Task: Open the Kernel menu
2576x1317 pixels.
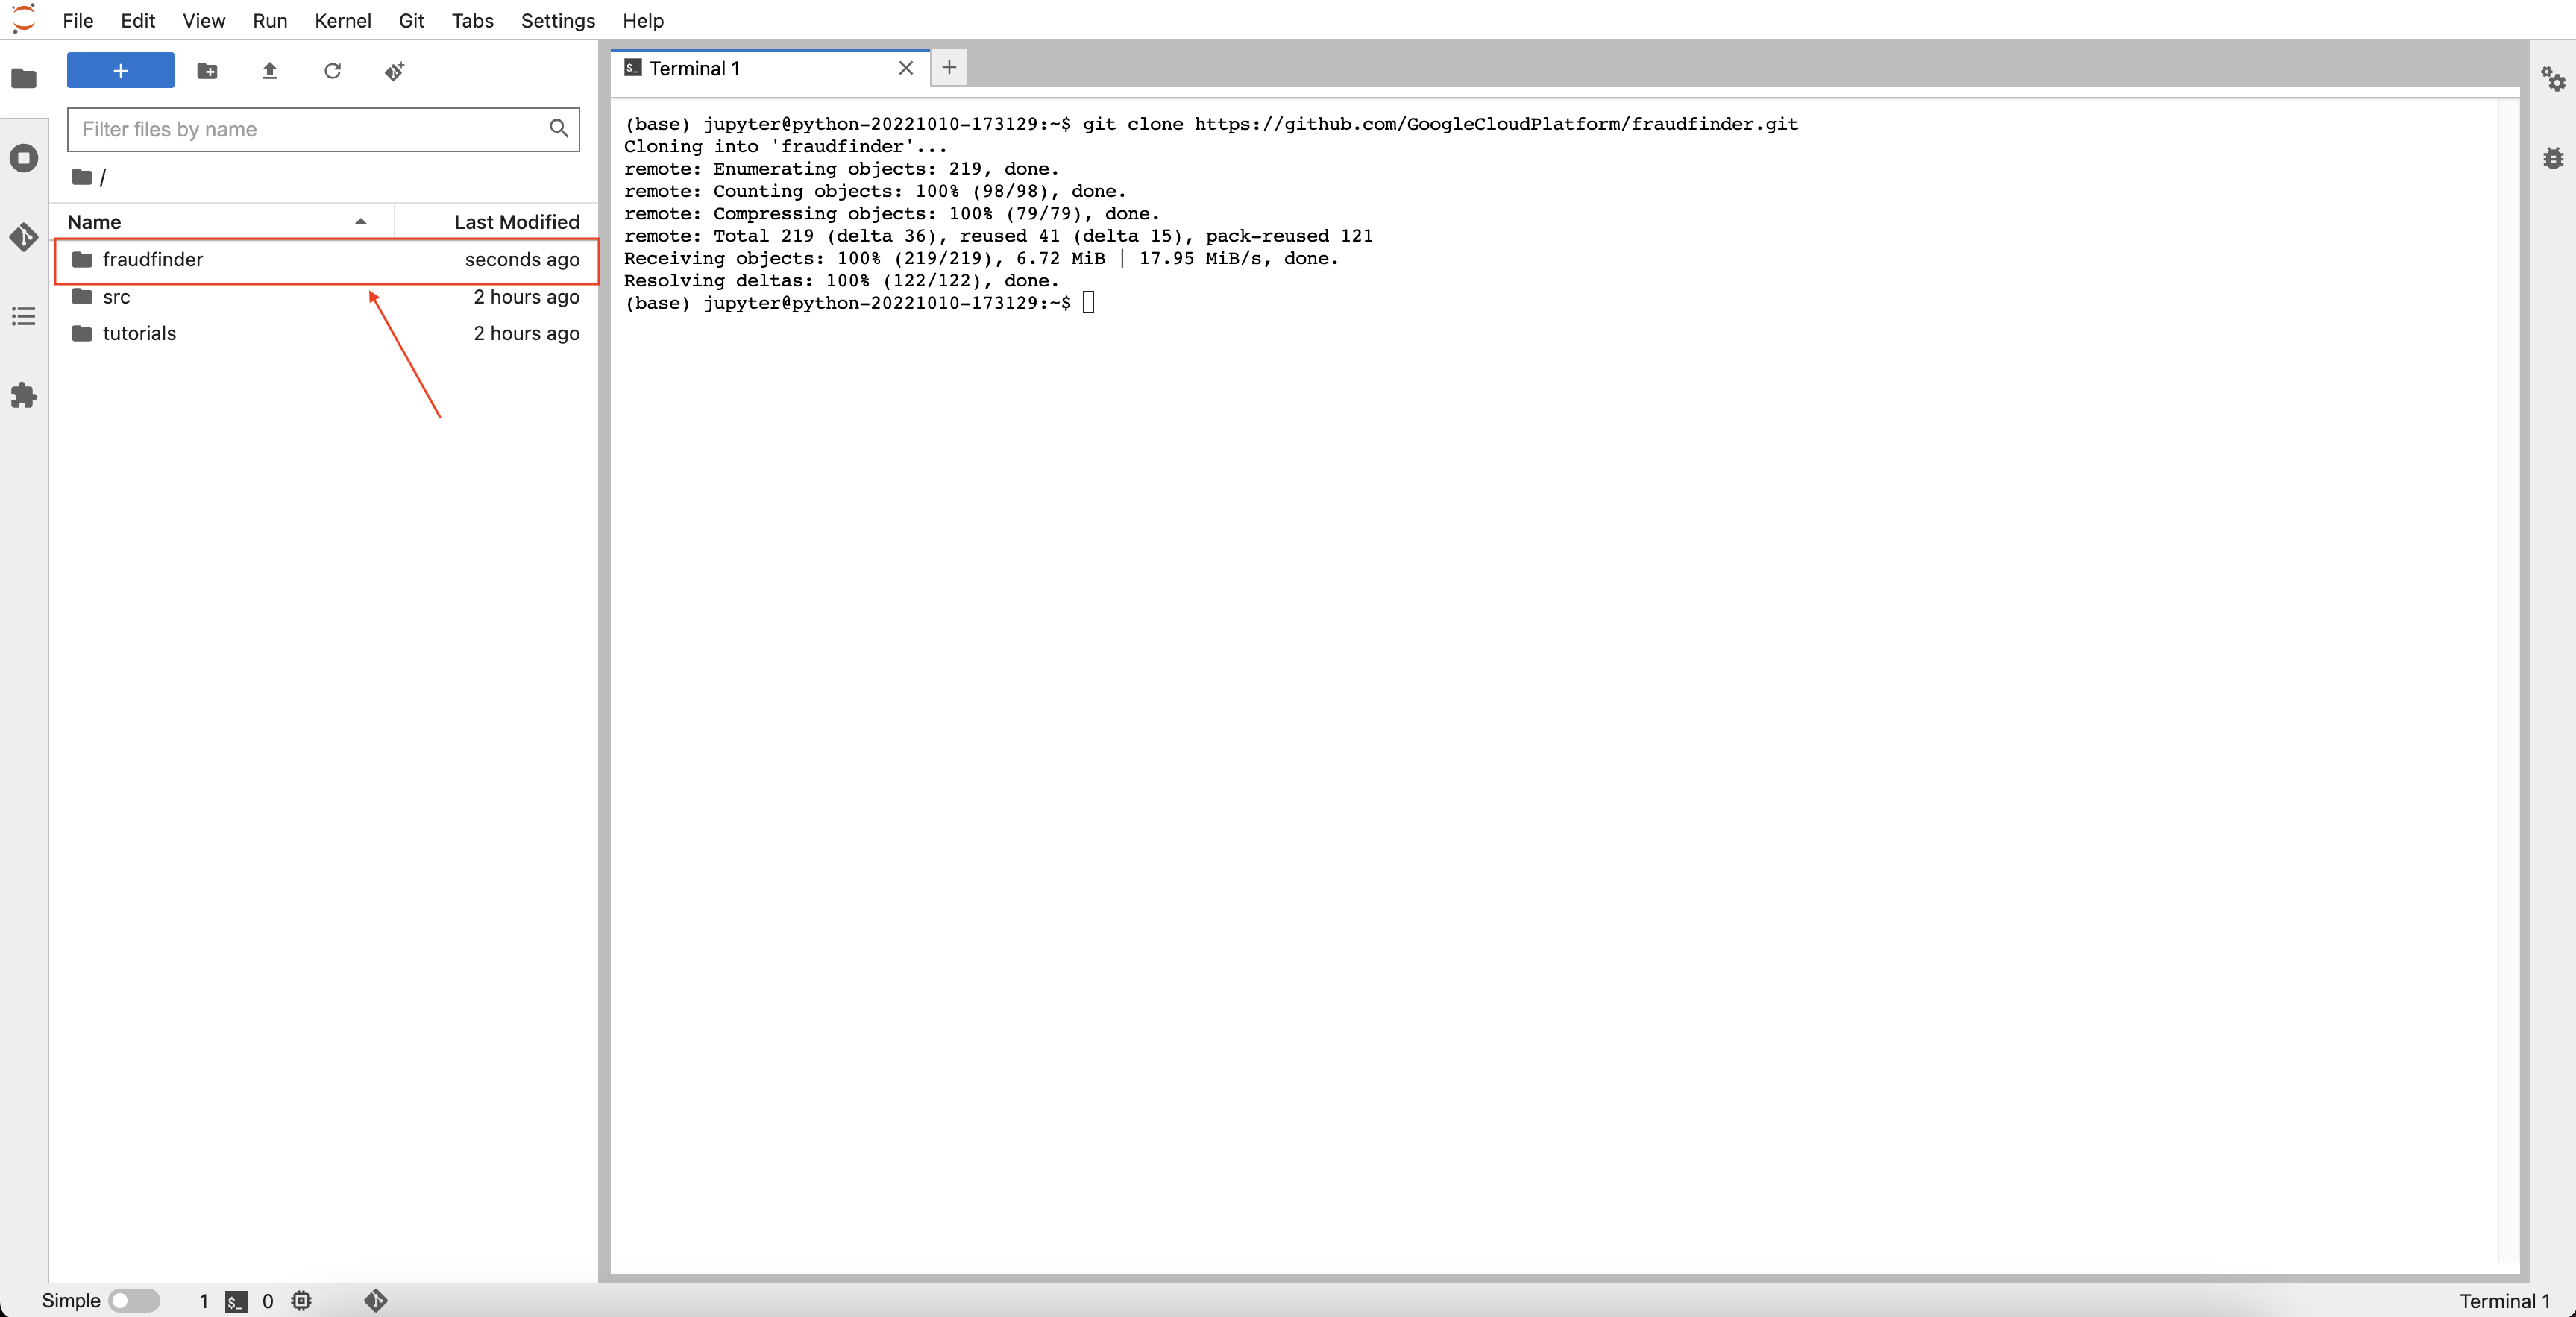Action: pyautogui.click(x=342, y=20)
